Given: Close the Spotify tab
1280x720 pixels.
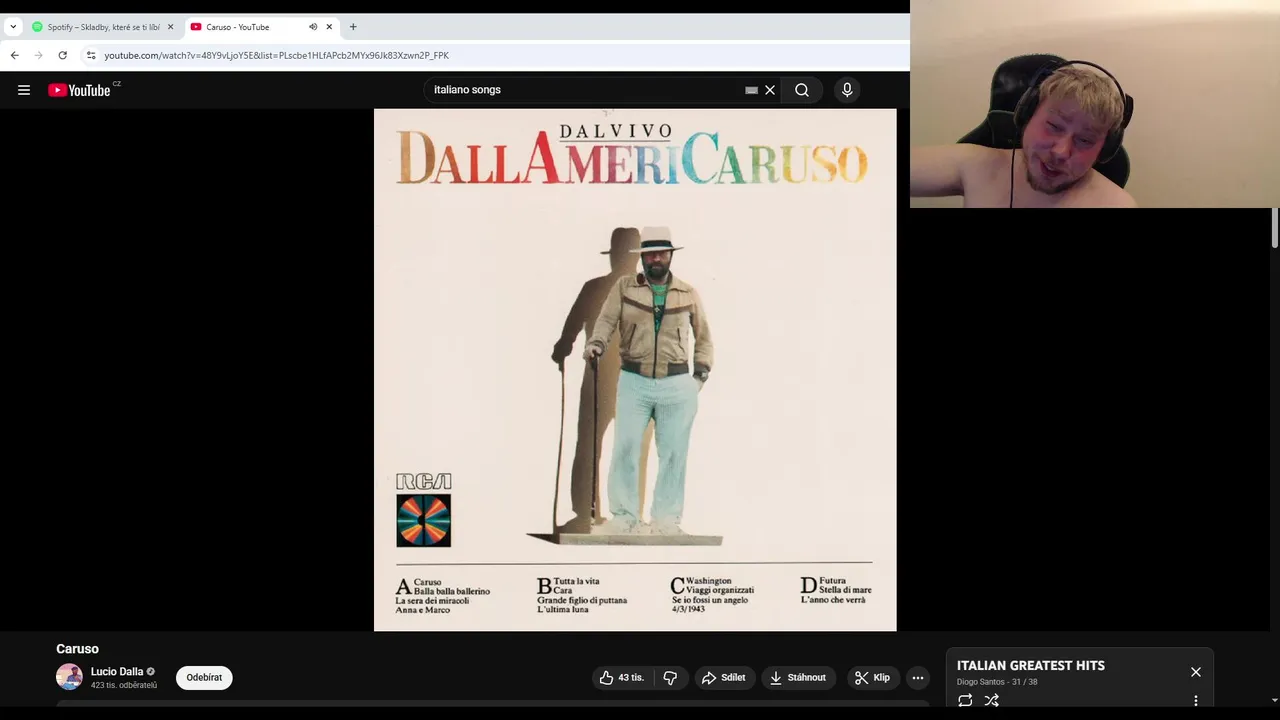Looking at the screenshot, I should click(x=170, y=27).
